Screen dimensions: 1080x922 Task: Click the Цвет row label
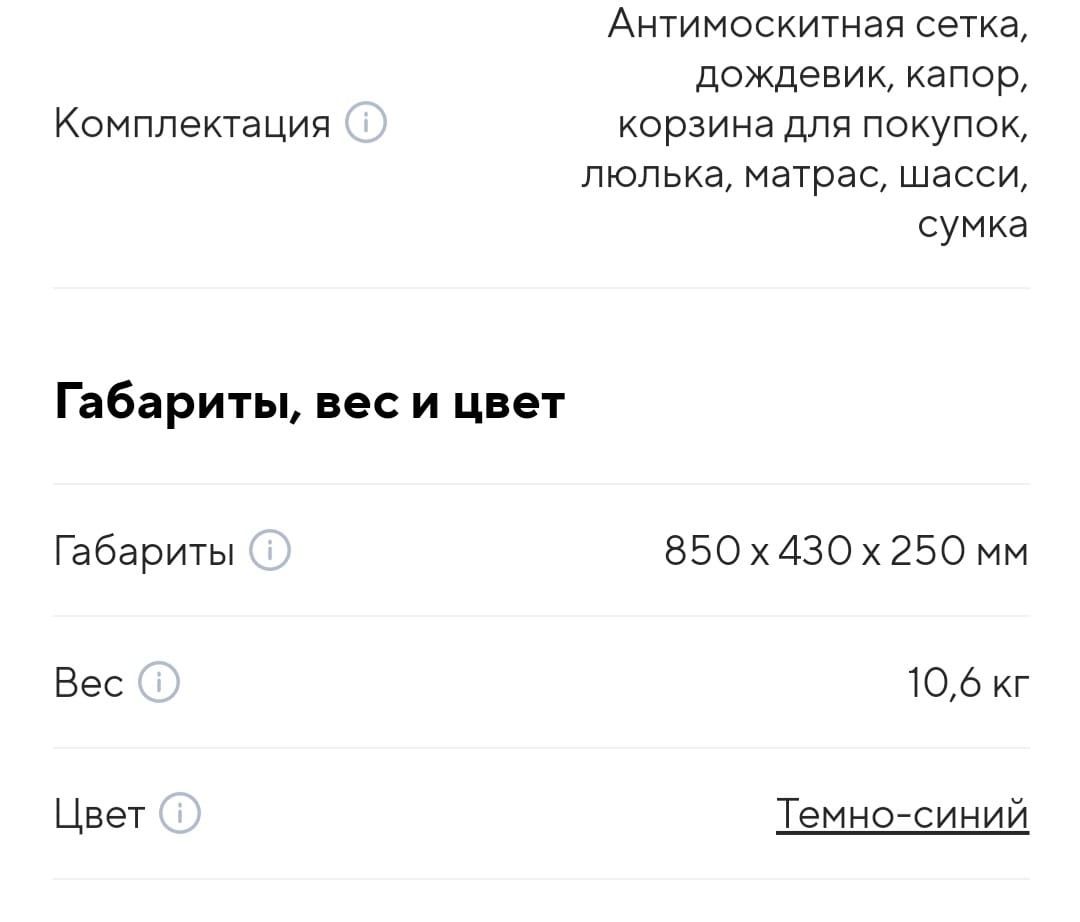[x=99, y=815]
